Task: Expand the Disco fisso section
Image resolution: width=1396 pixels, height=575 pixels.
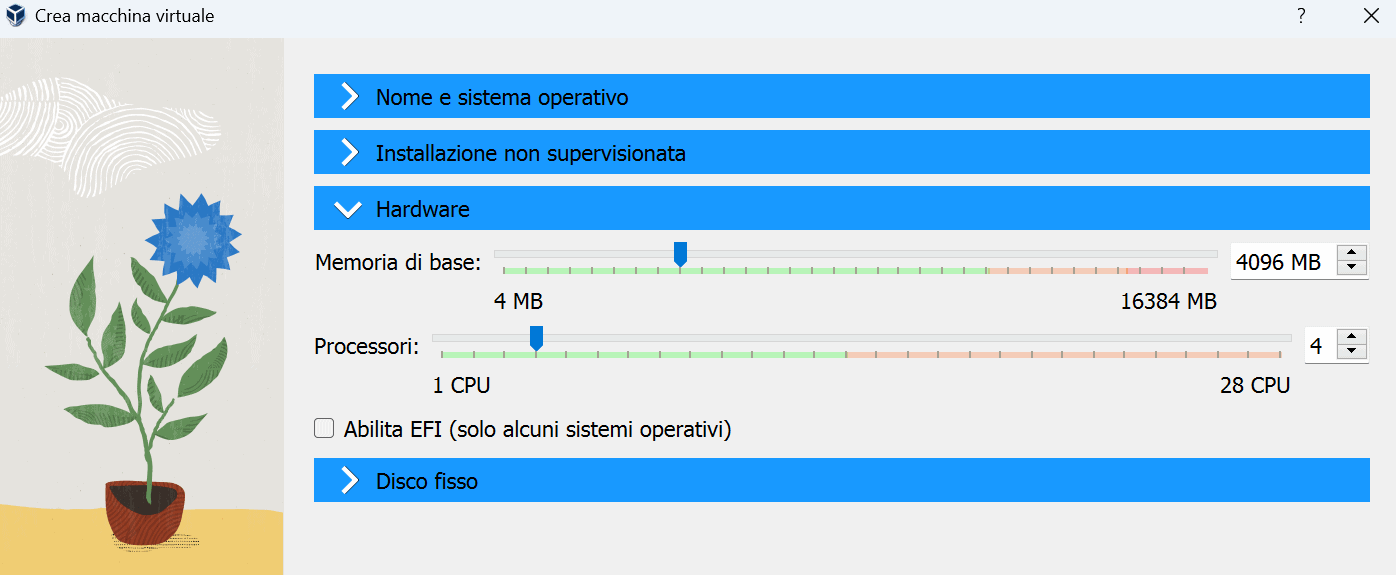Action: pyautogui.click(x=349, y=481)
